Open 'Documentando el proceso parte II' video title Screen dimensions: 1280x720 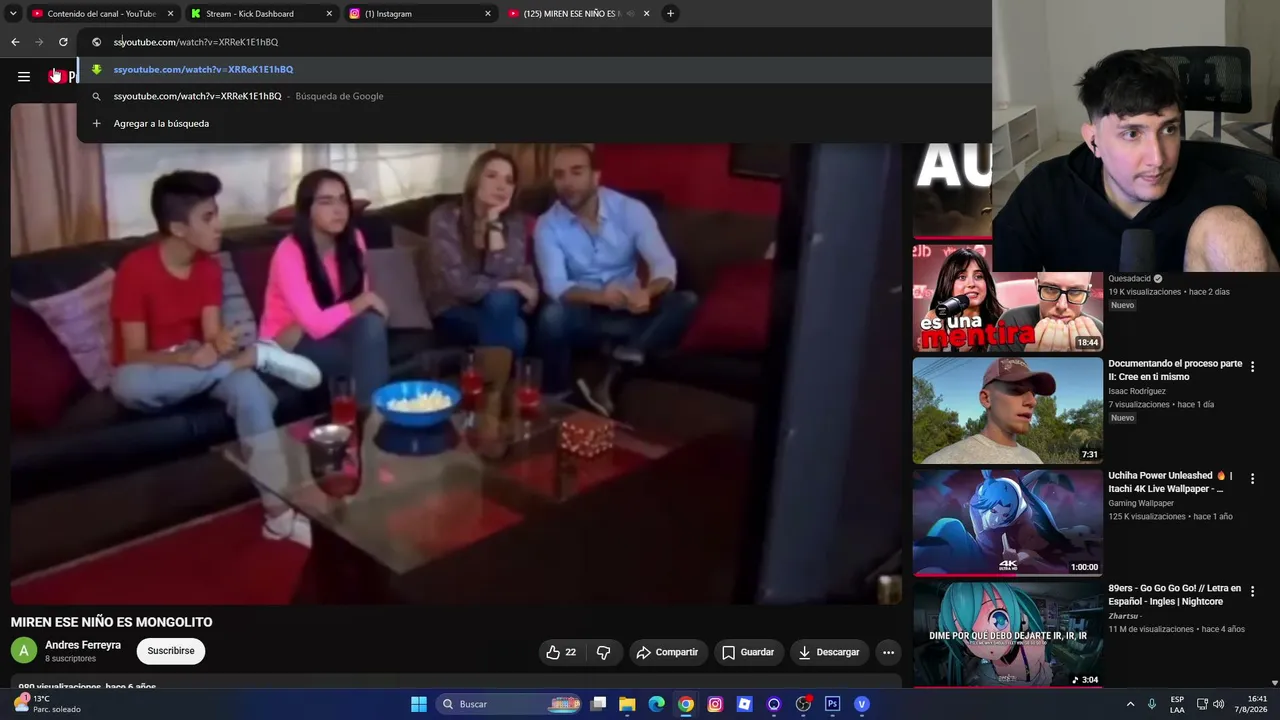tap(1175, 370)
